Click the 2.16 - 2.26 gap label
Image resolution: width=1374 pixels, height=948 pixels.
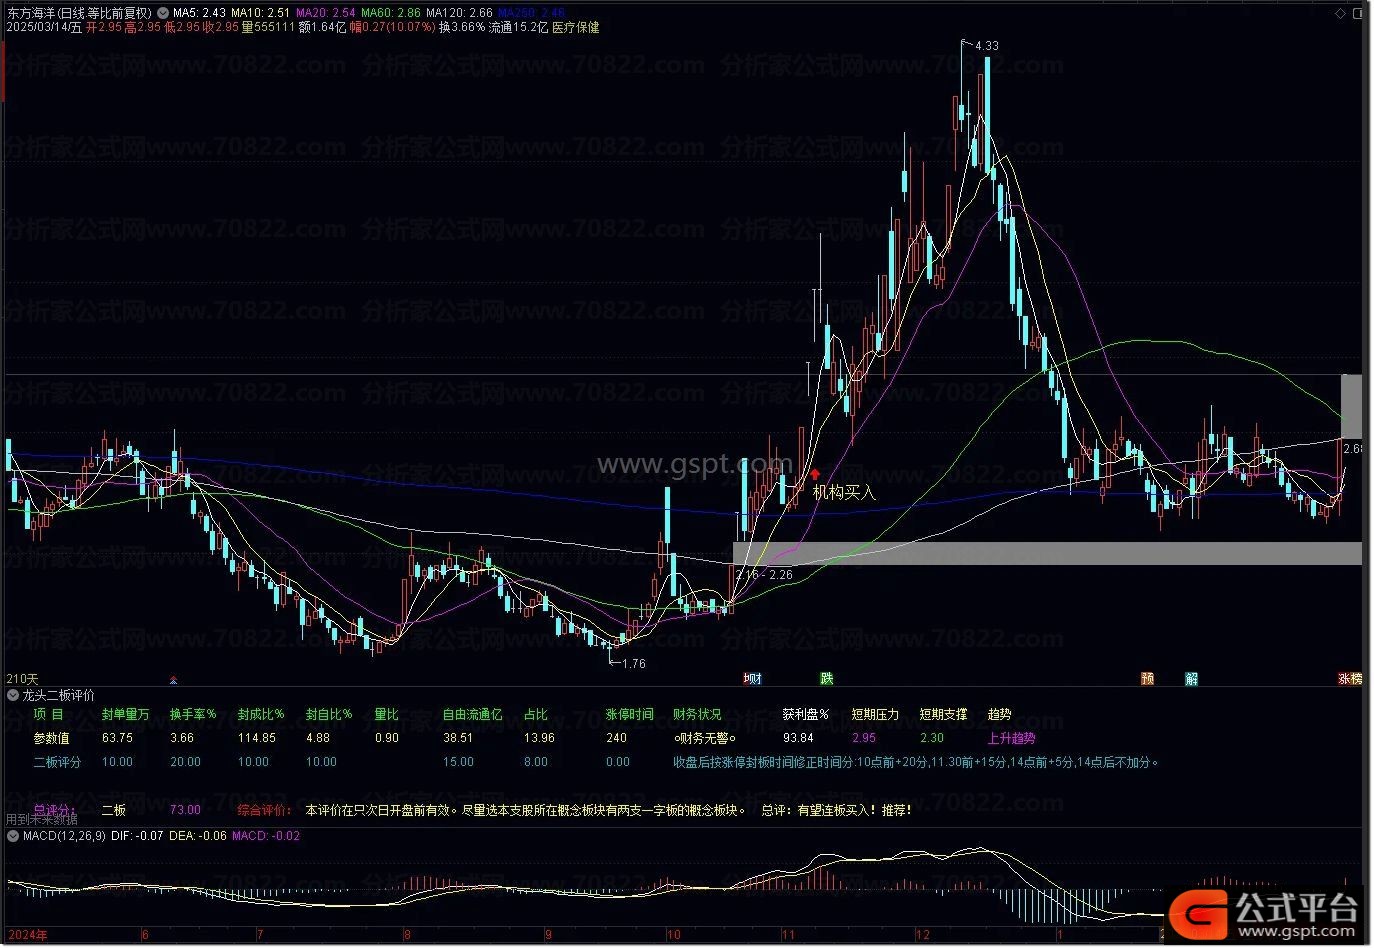764,575
